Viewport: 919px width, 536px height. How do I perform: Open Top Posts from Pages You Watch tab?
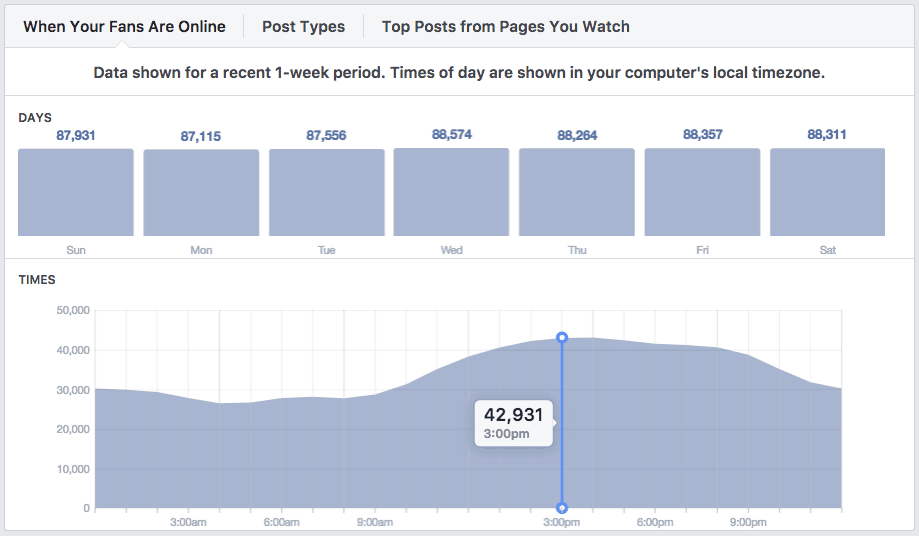(x=506, y=27)
